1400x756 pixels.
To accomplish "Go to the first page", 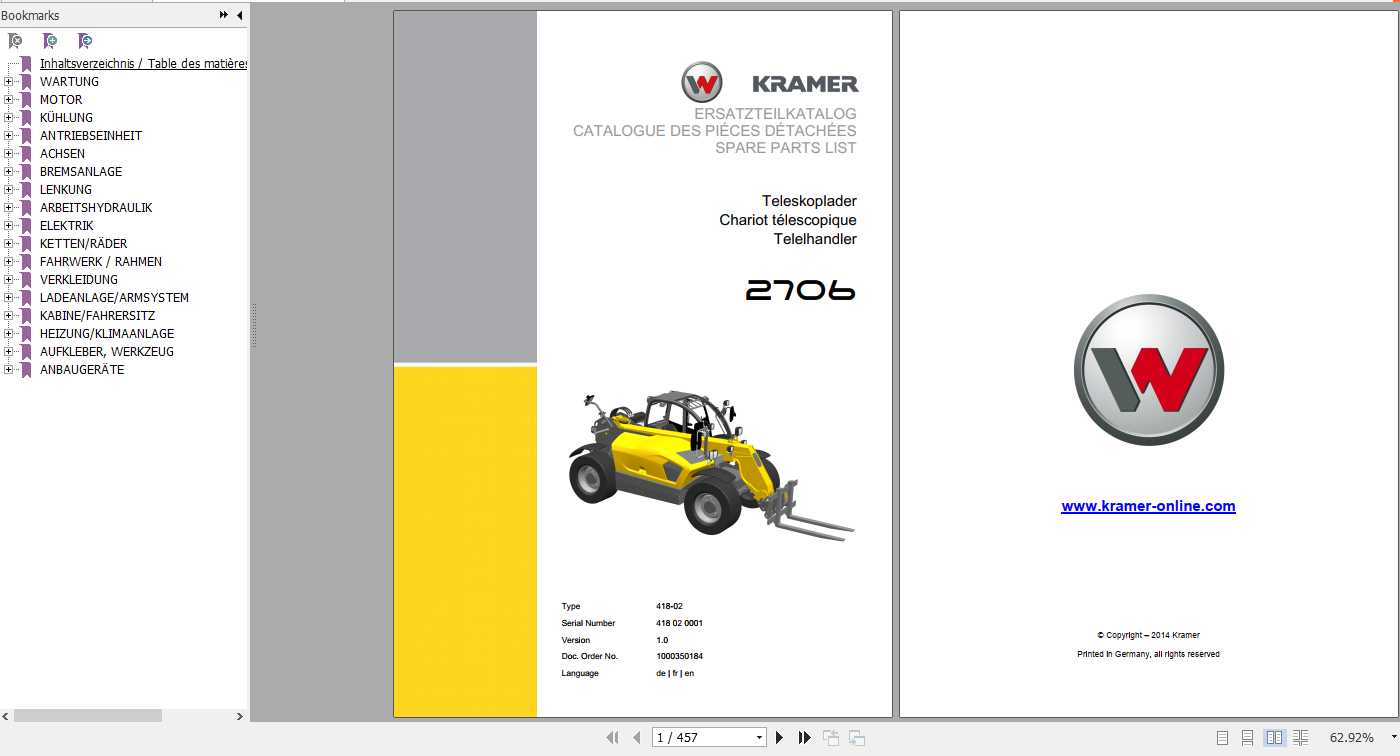I will coord(612,738).
